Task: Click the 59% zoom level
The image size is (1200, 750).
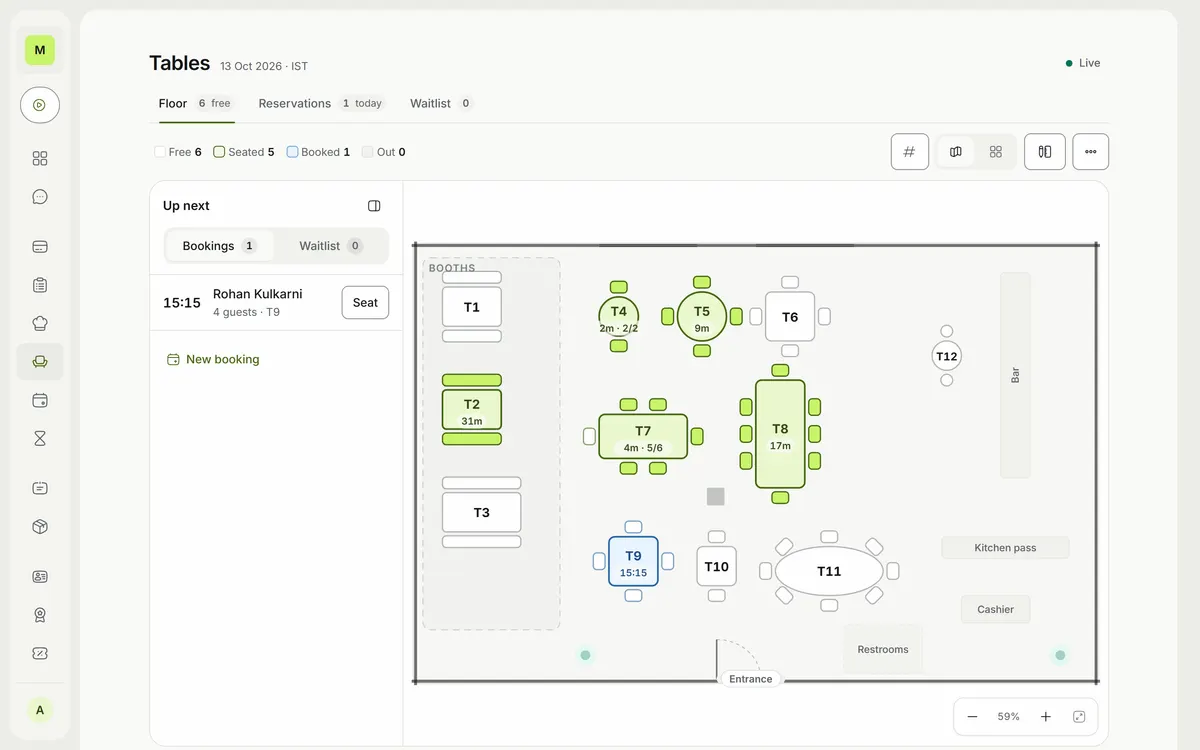Action: tap(1009, 717)
